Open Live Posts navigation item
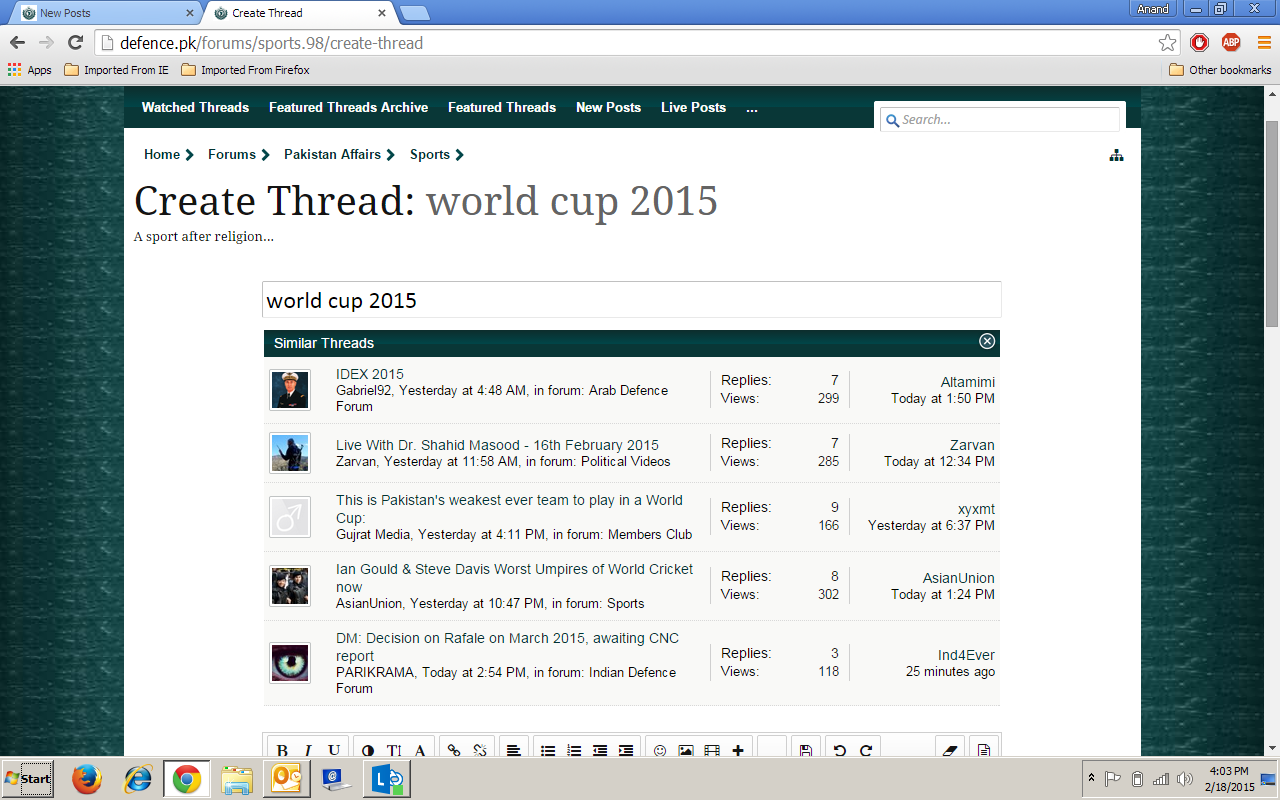1280x800 pixels. click(693, 107)
